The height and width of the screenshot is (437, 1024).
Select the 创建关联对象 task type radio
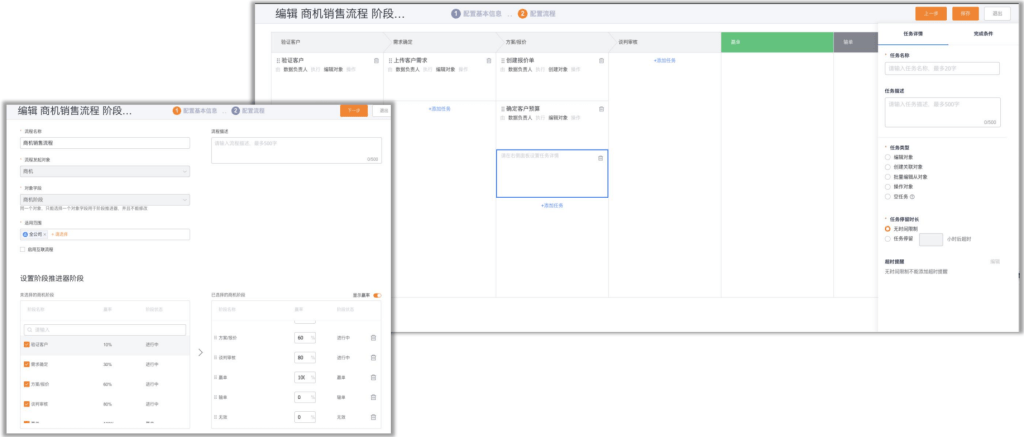coord(888,166)
